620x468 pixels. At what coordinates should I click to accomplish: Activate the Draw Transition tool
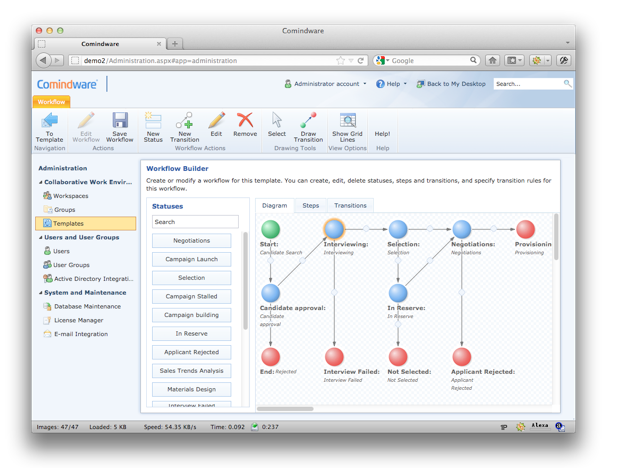(308, 127)
